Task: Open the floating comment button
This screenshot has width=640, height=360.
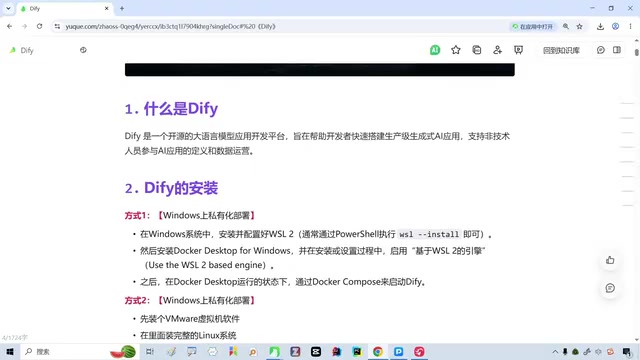Action: tap(610, 288)
